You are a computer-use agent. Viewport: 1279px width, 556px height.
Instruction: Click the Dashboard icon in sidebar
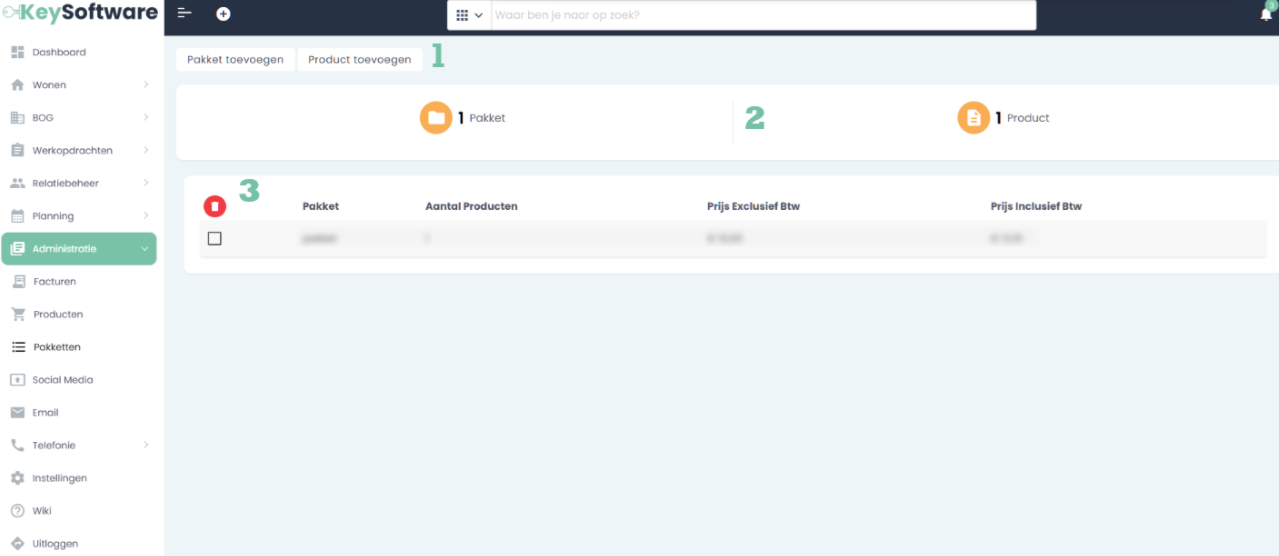pos(17,52)
